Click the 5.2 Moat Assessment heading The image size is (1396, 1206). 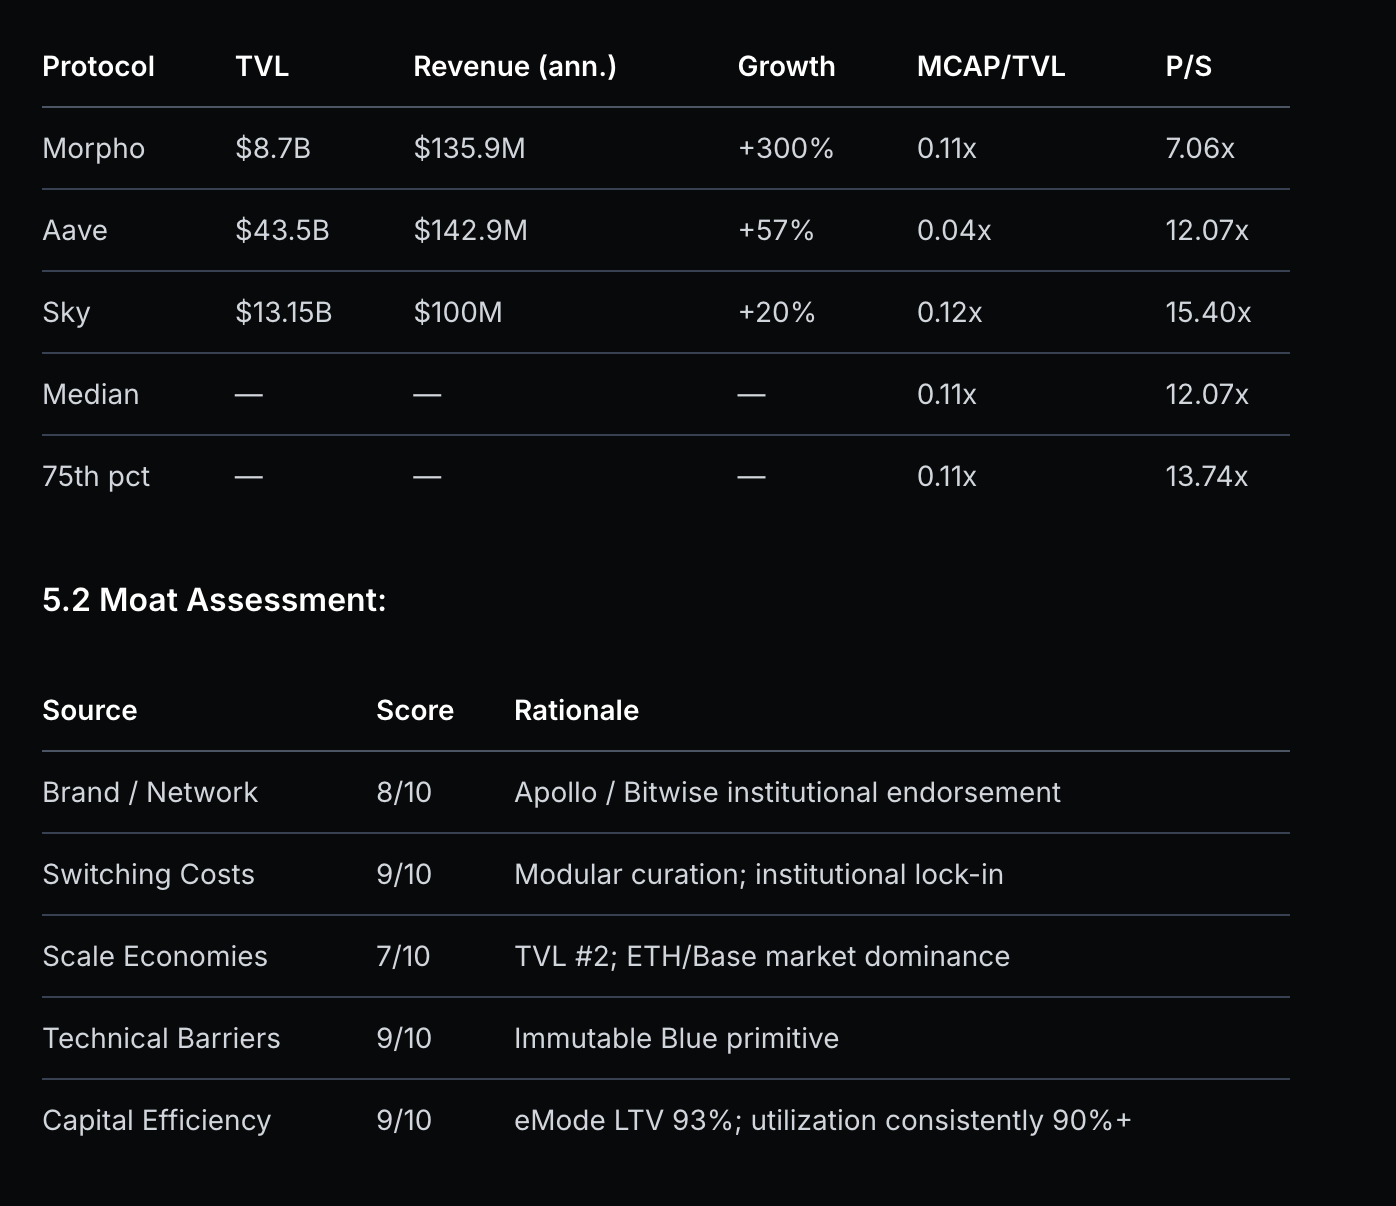click(214, 600)
